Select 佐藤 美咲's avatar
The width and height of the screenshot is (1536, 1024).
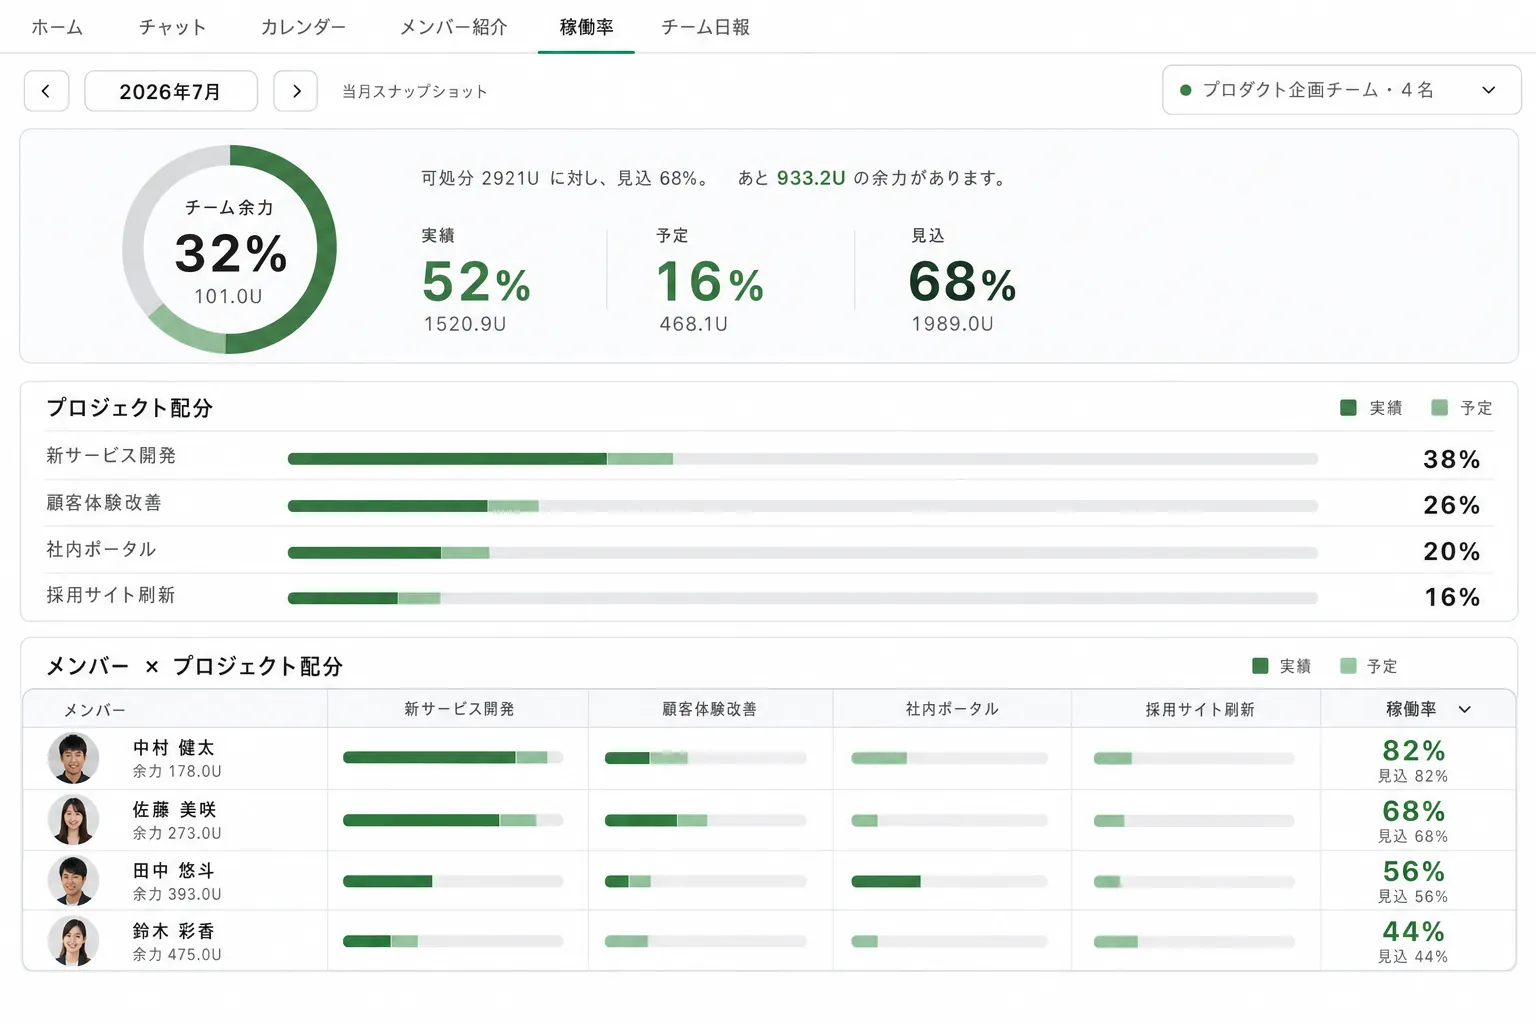[x=73, y=820]
